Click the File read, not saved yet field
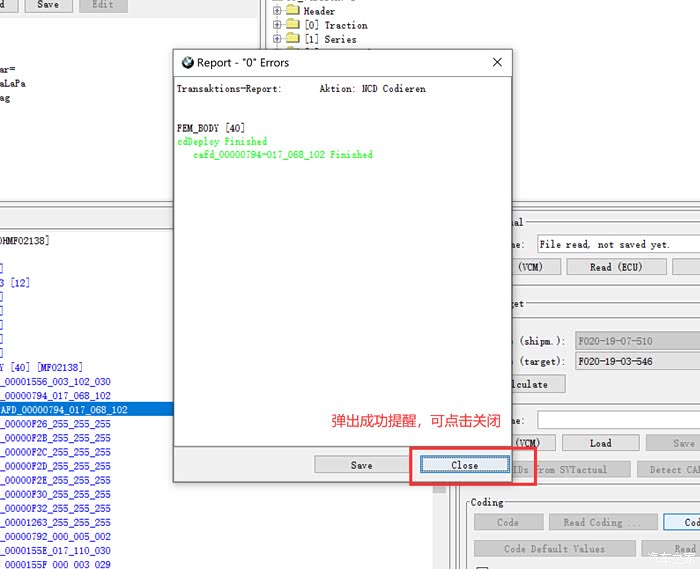 (x=617, y=244)
